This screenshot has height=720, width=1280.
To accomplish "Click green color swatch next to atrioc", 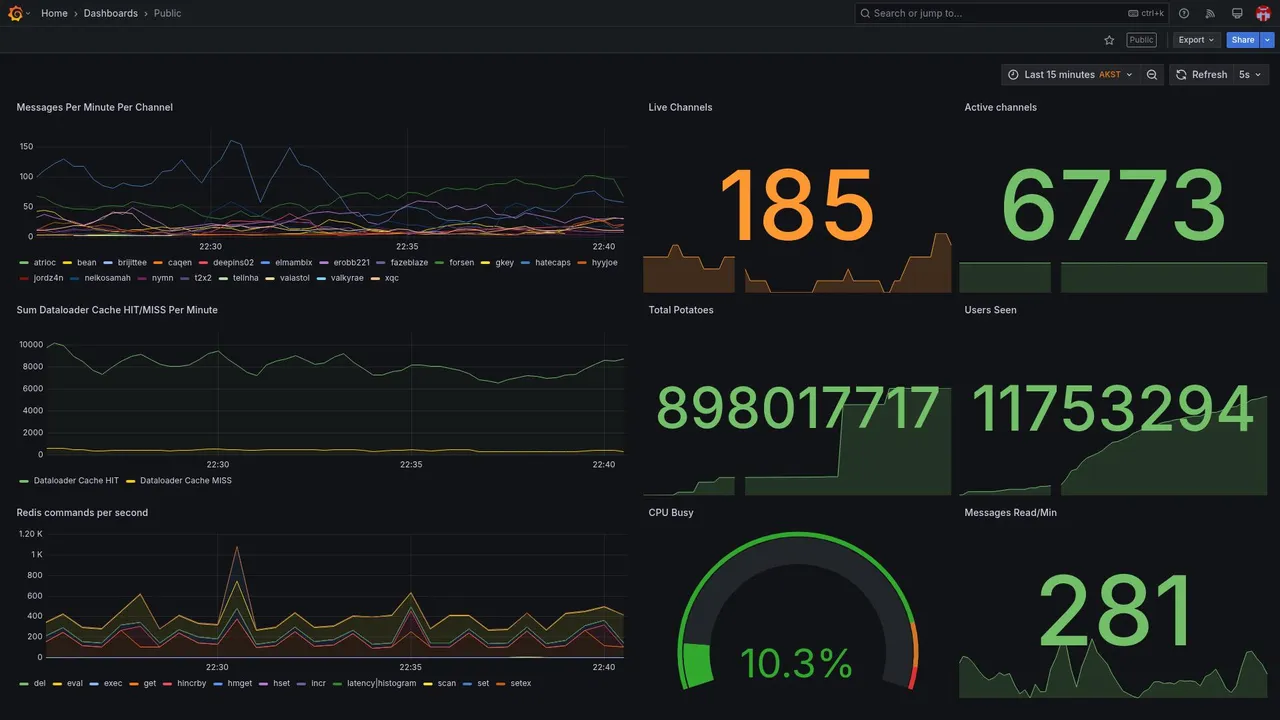I will pyautogui.click(x=24, y=263).
